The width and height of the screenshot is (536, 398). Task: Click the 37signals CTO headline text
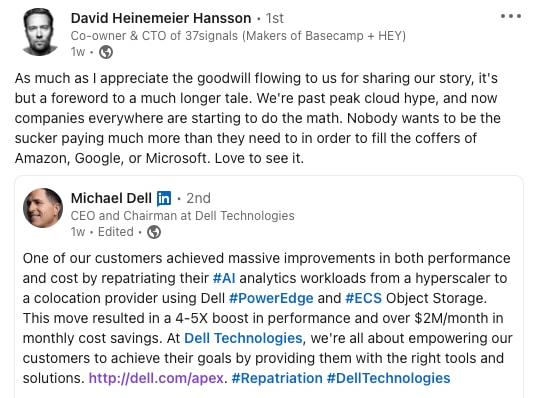(x=238, y=36)
